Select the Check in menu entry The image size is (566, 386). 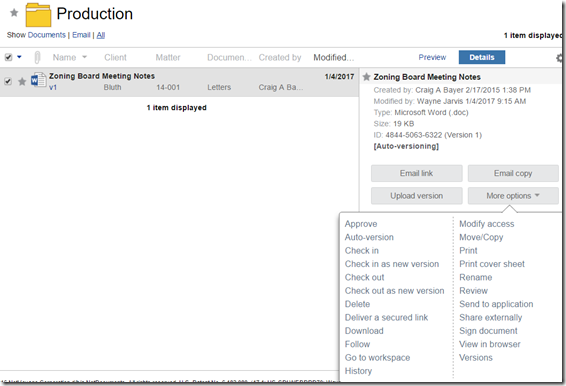[x=362, y=251]
